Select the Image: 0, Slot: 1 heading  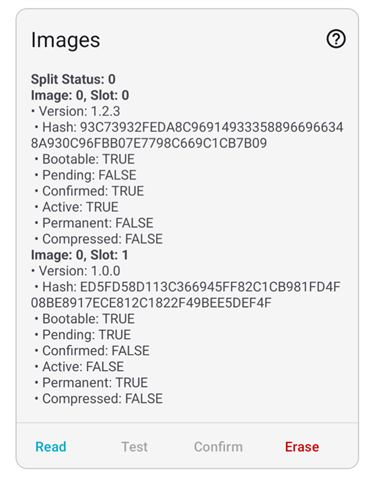click(x=80, y=255)
